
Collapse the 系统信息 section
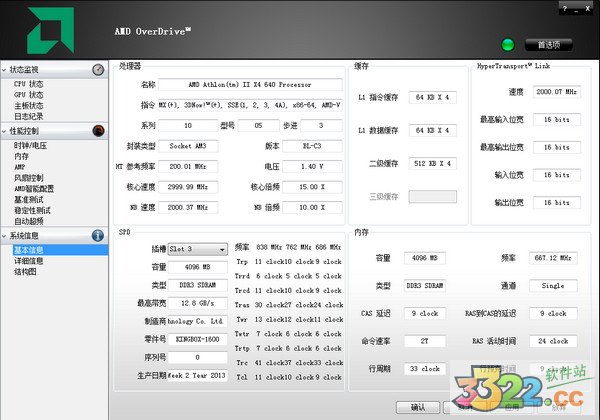click(x=4, y=236)
